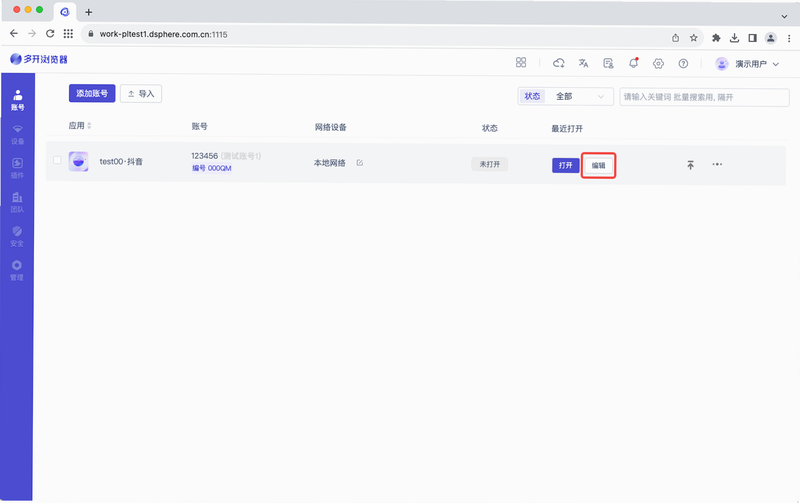
Task: Pin test00 row to top with arrow icon
Action: tap(690, 165)
